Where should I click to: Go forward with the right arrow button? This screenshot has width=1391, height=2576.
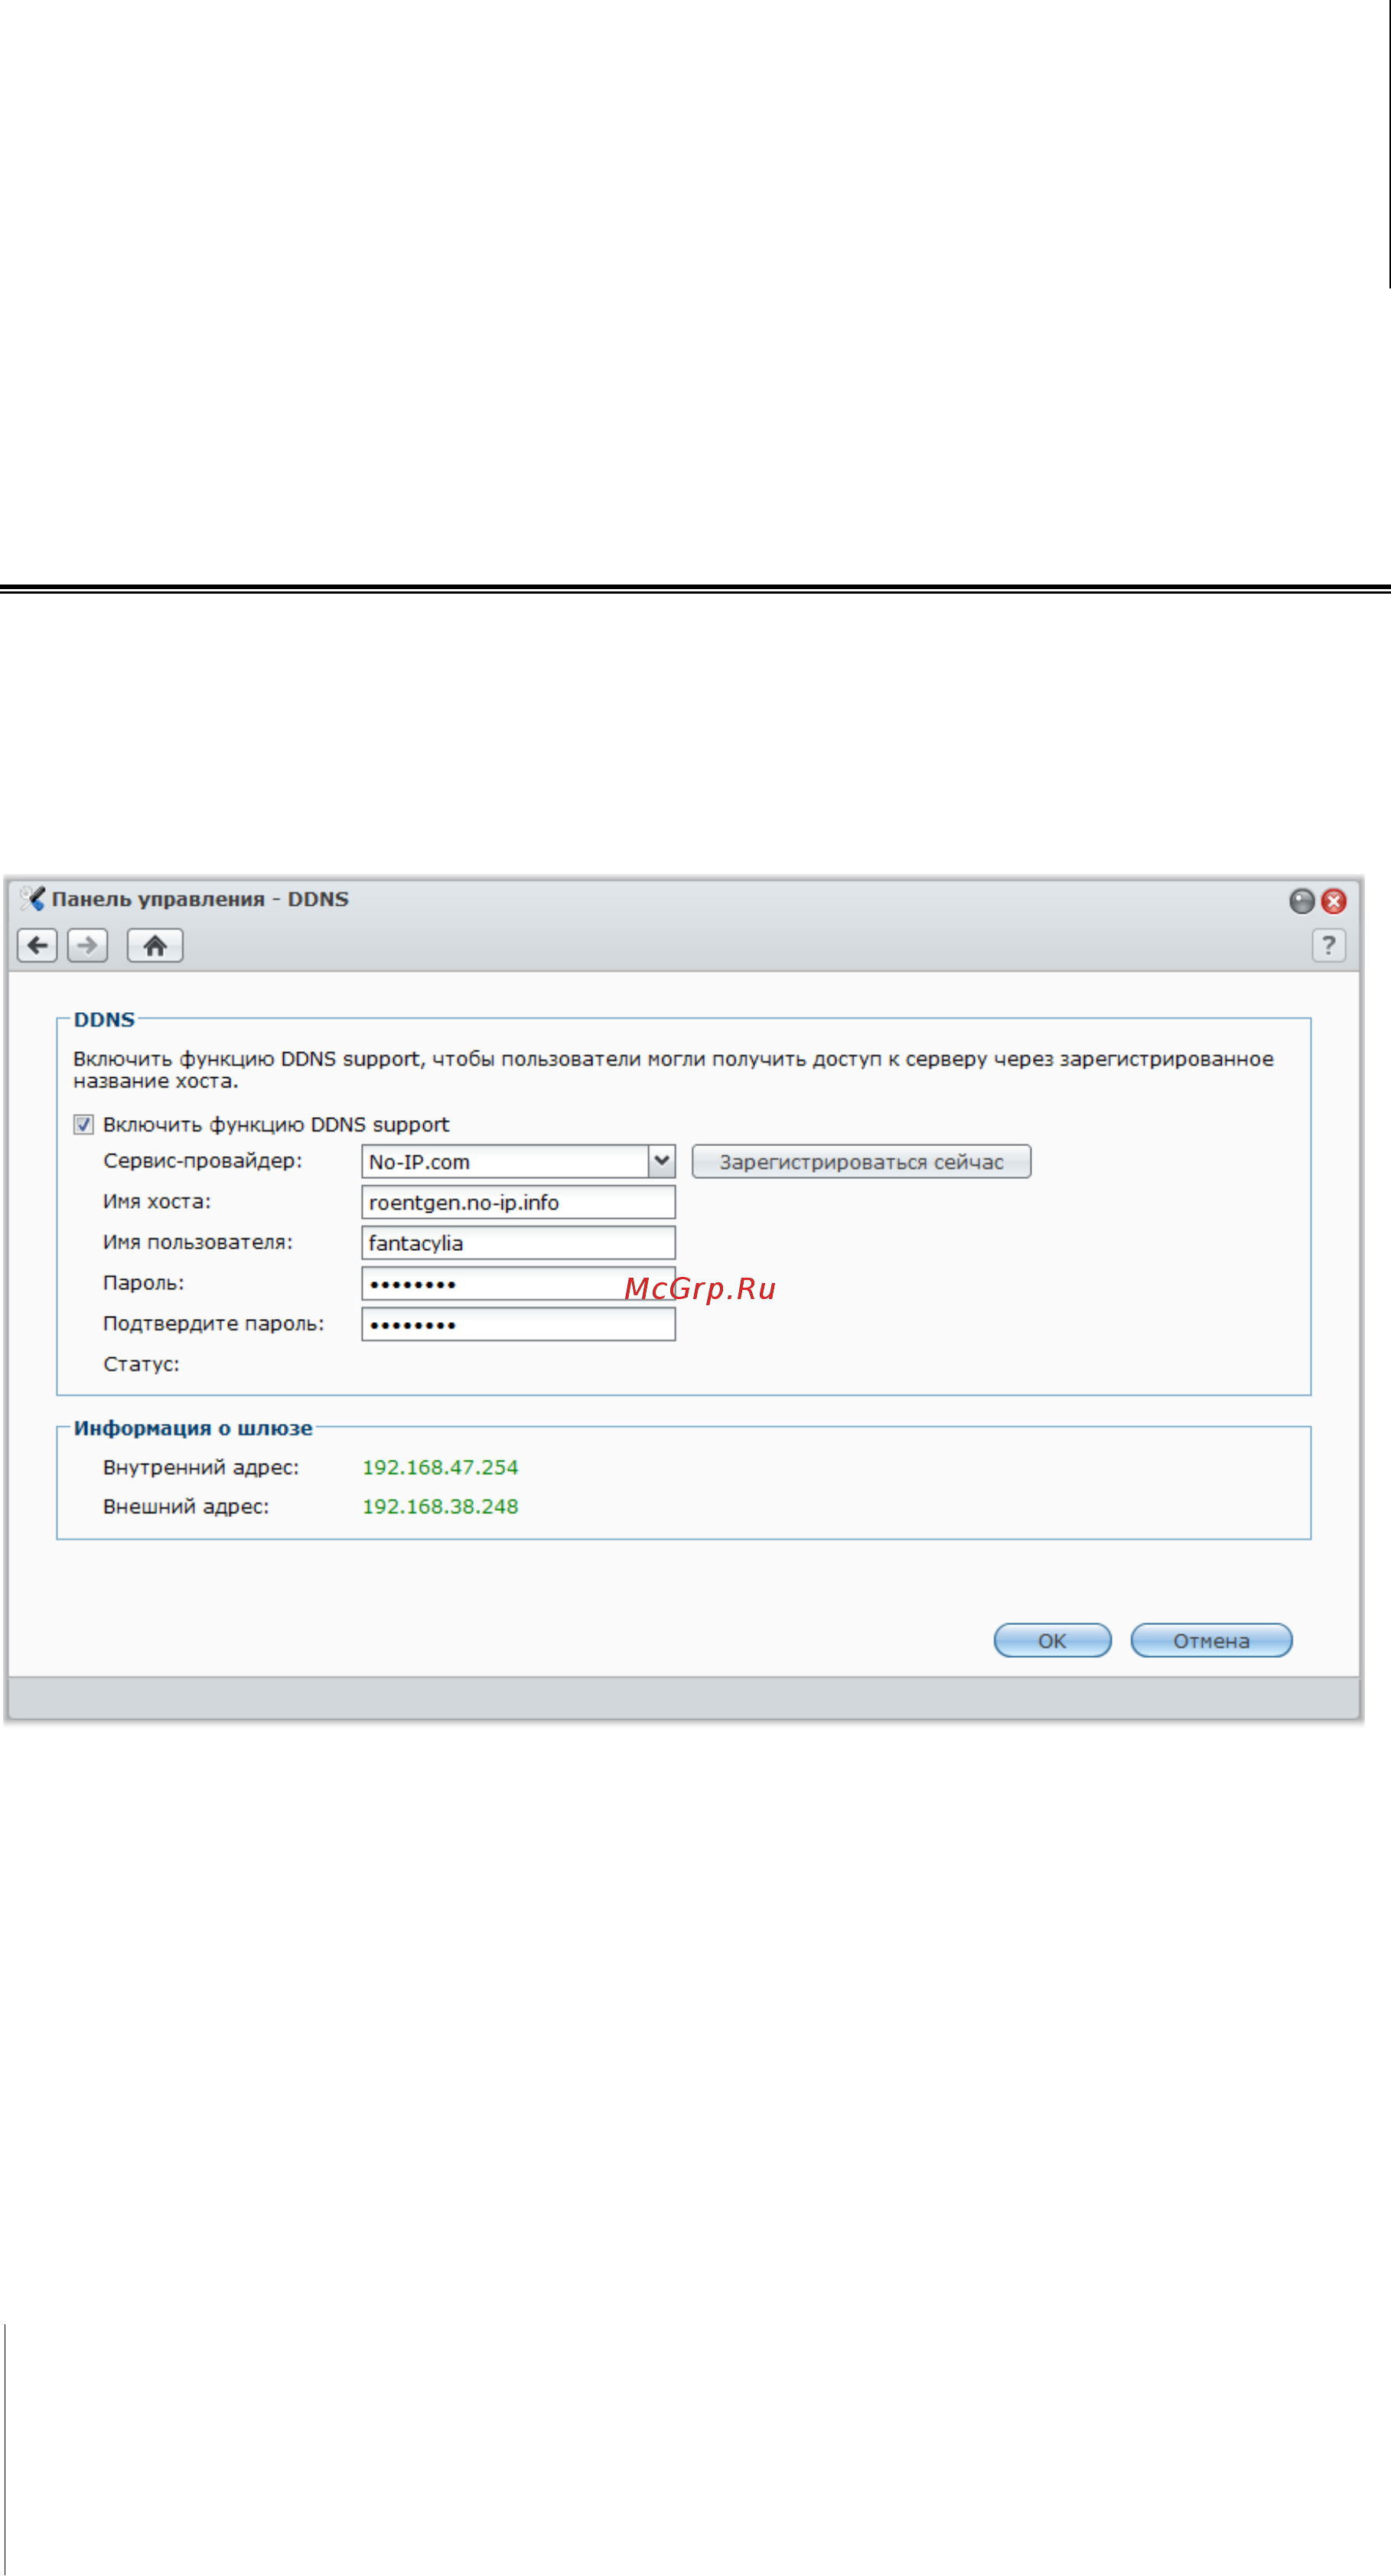tap(88, 945)
